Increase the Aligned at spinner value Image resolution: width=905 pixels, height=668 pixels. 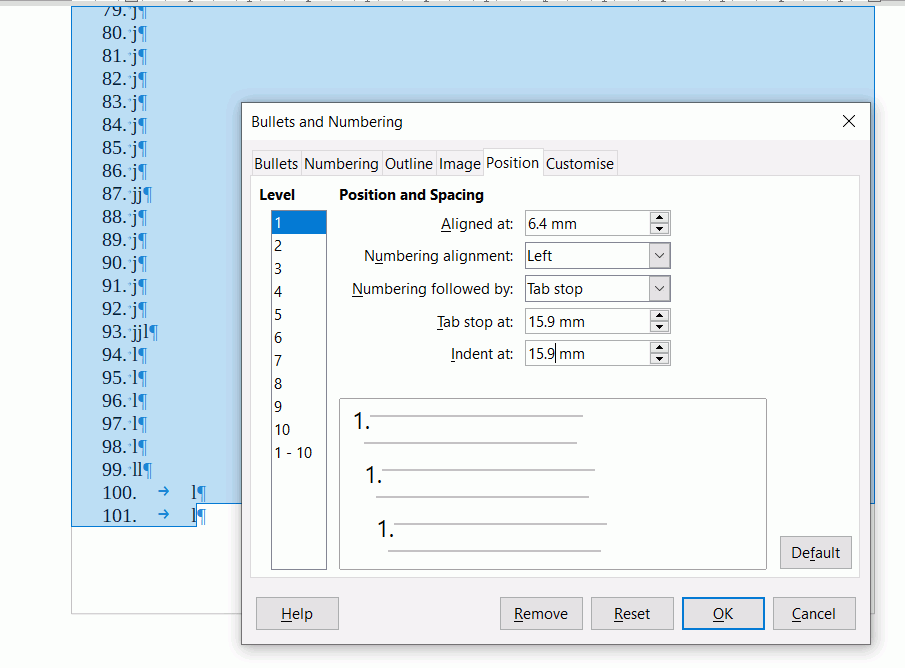pyautogui.click(x=659, y=218)
